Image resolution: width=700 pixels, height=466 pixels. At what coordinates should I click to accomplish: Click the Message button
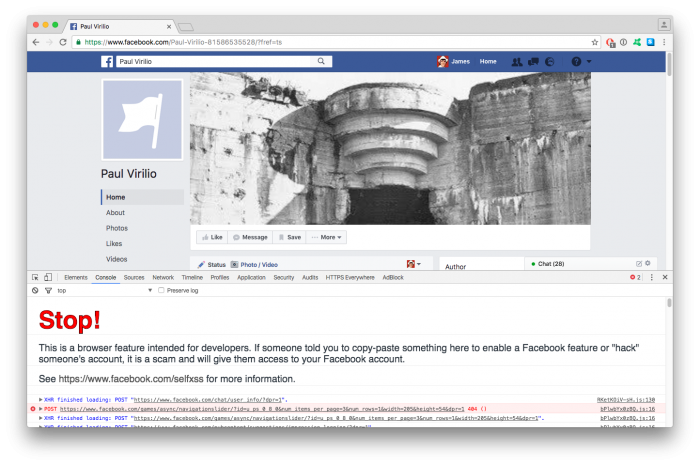coord(250,237)
